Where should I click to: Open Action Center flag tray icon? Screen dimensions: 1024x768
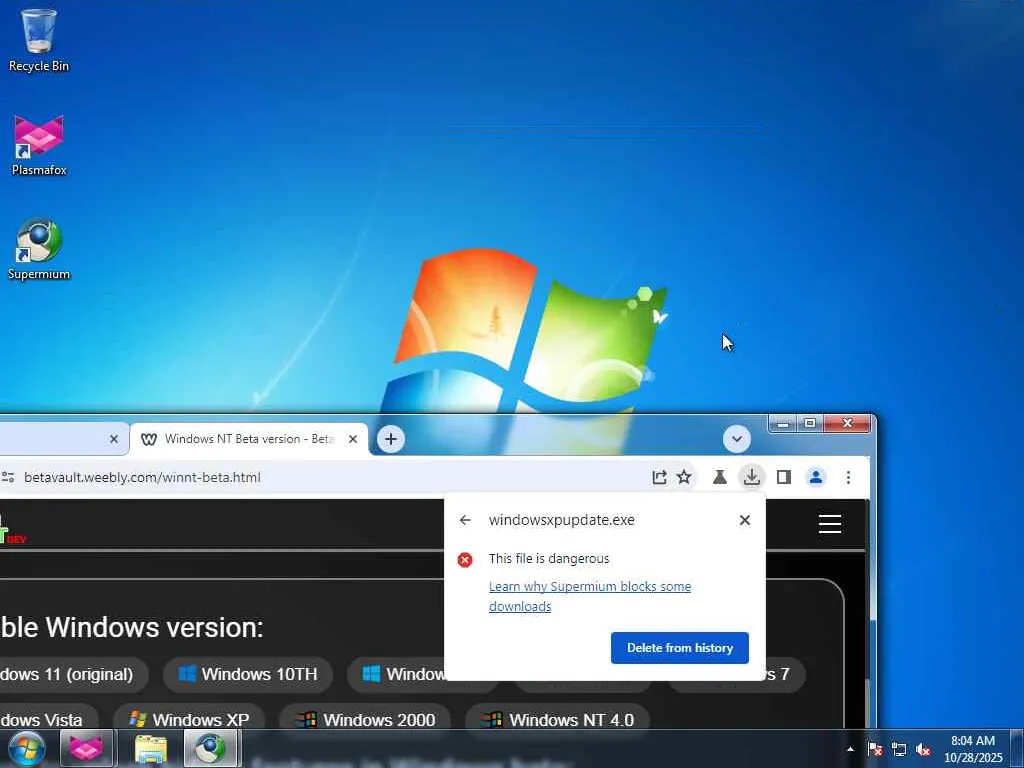click(x=875, y=749)
